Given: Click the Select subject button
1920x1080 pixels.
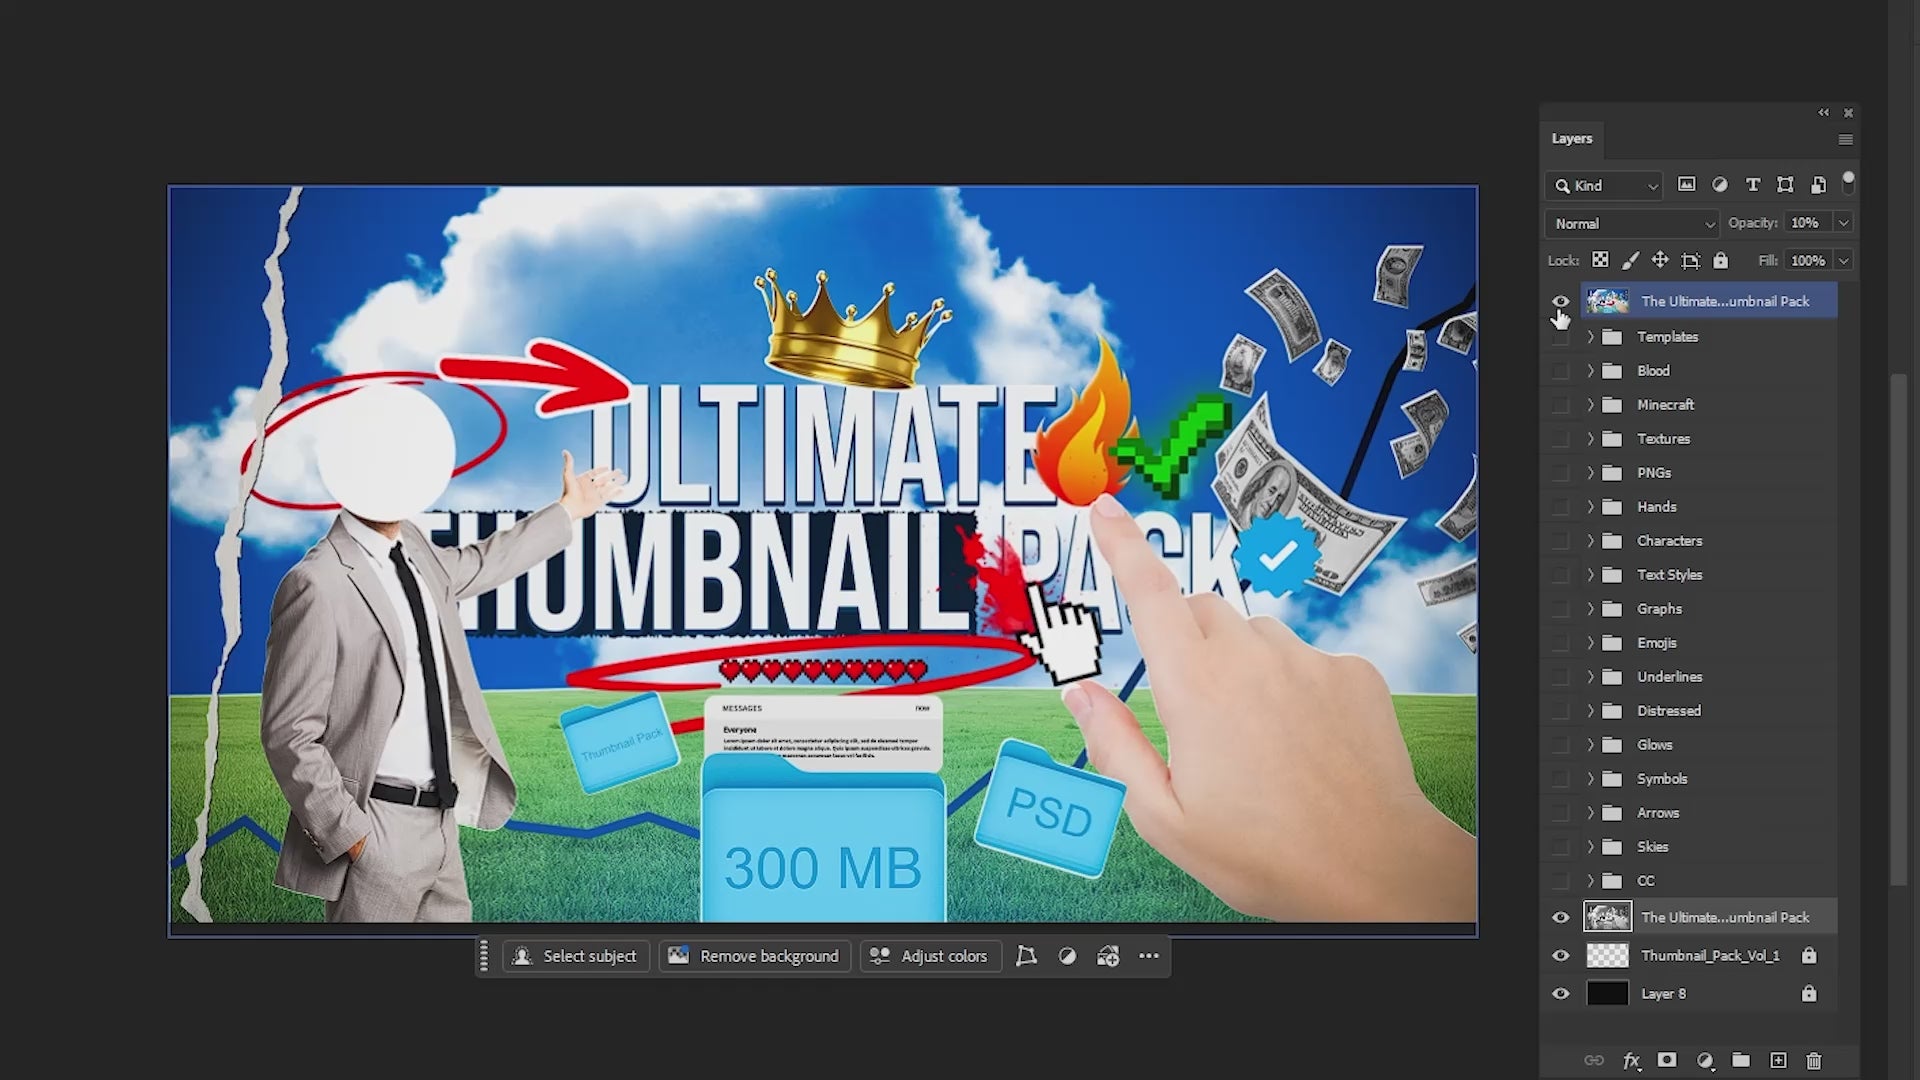Looking at the screenshot, I should tap(576, 956).
